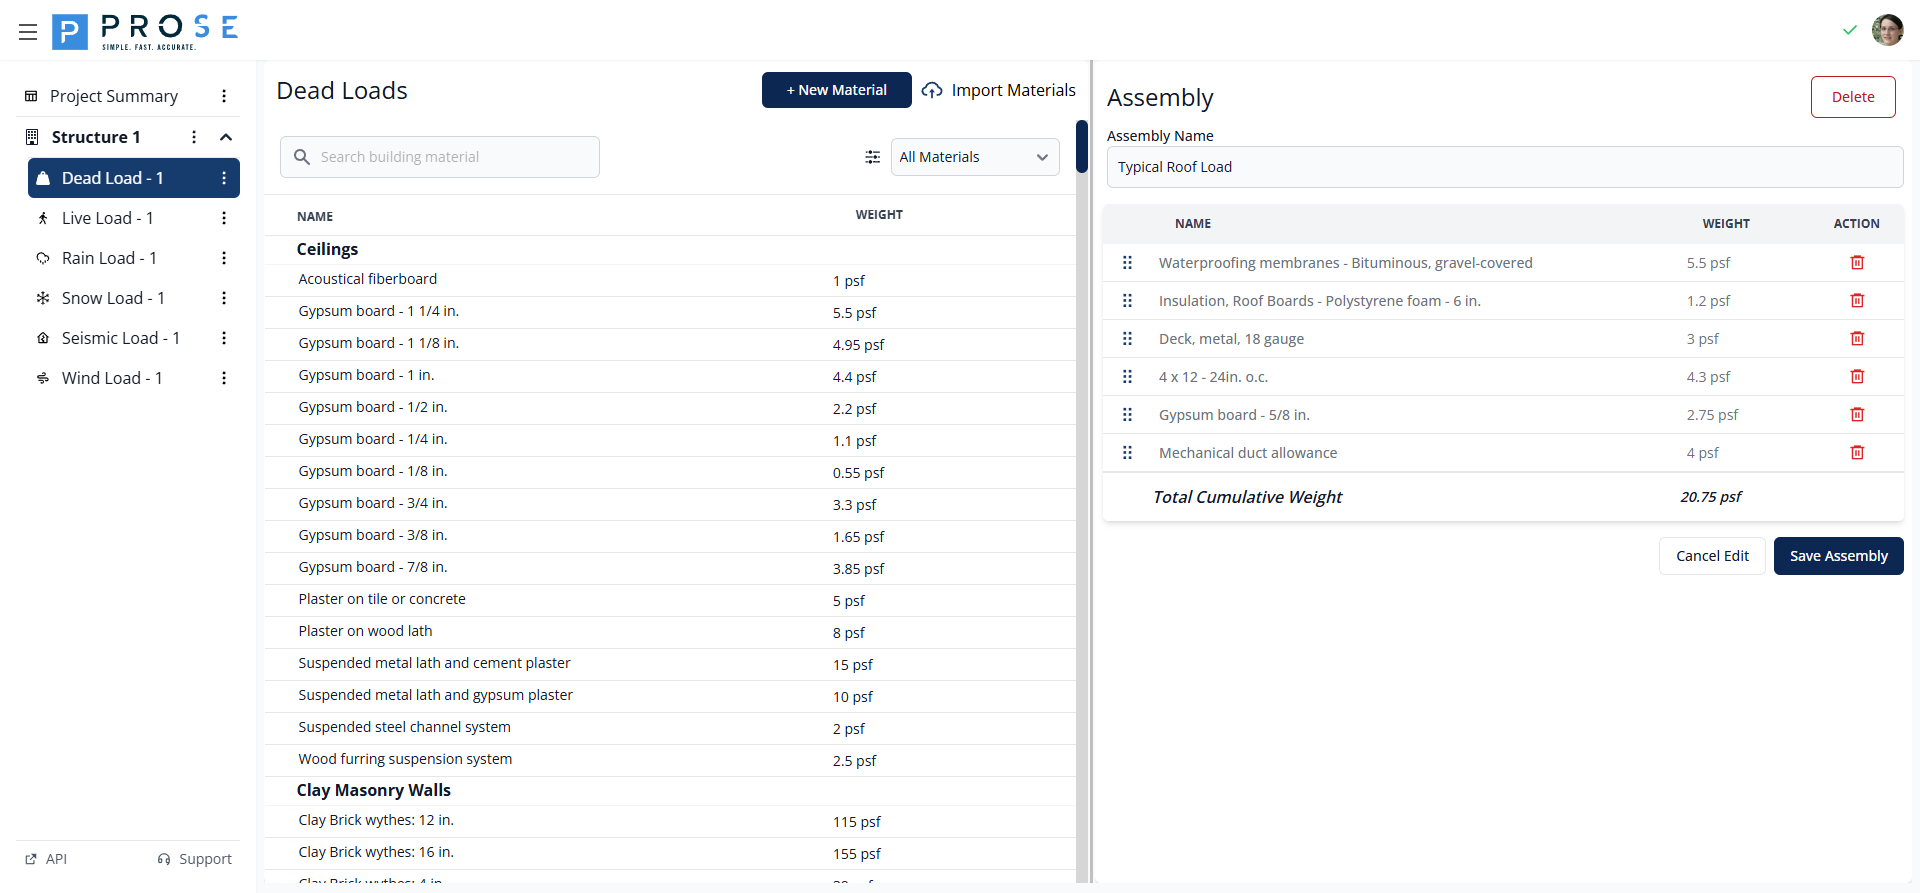This screenshot has height=893, width=1920.
Task: Open the API link
Action: (46, 859)
